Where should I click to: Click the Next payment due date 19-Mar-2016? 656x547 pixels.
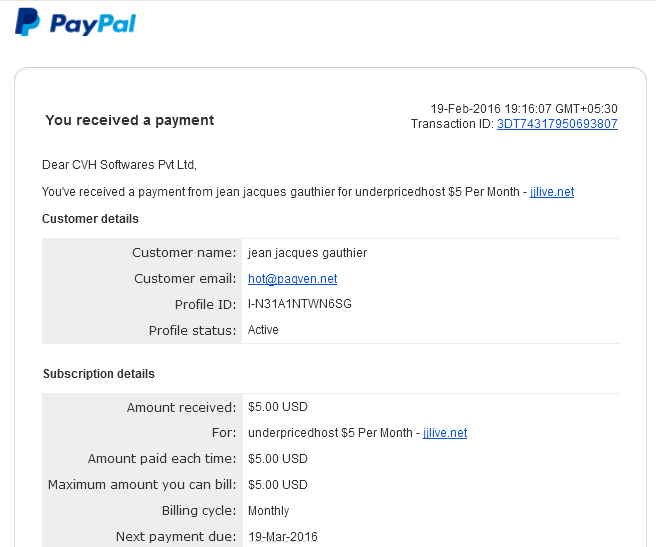tap(283, 537)
